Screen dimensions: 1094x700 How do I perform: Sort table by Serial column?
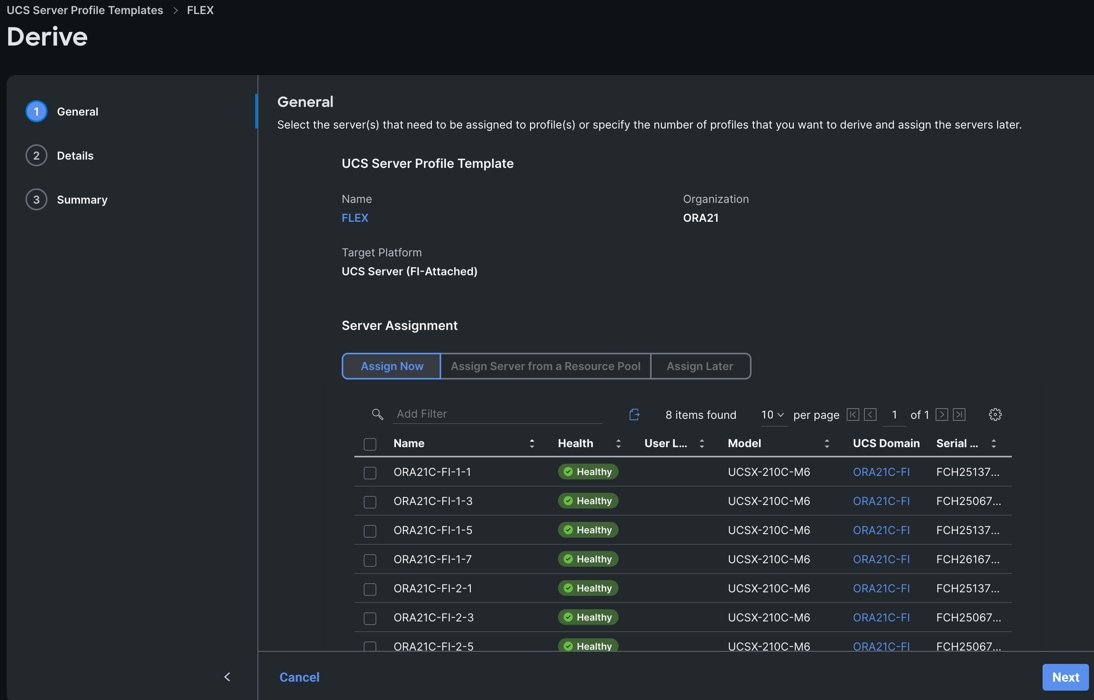[994, 444]
